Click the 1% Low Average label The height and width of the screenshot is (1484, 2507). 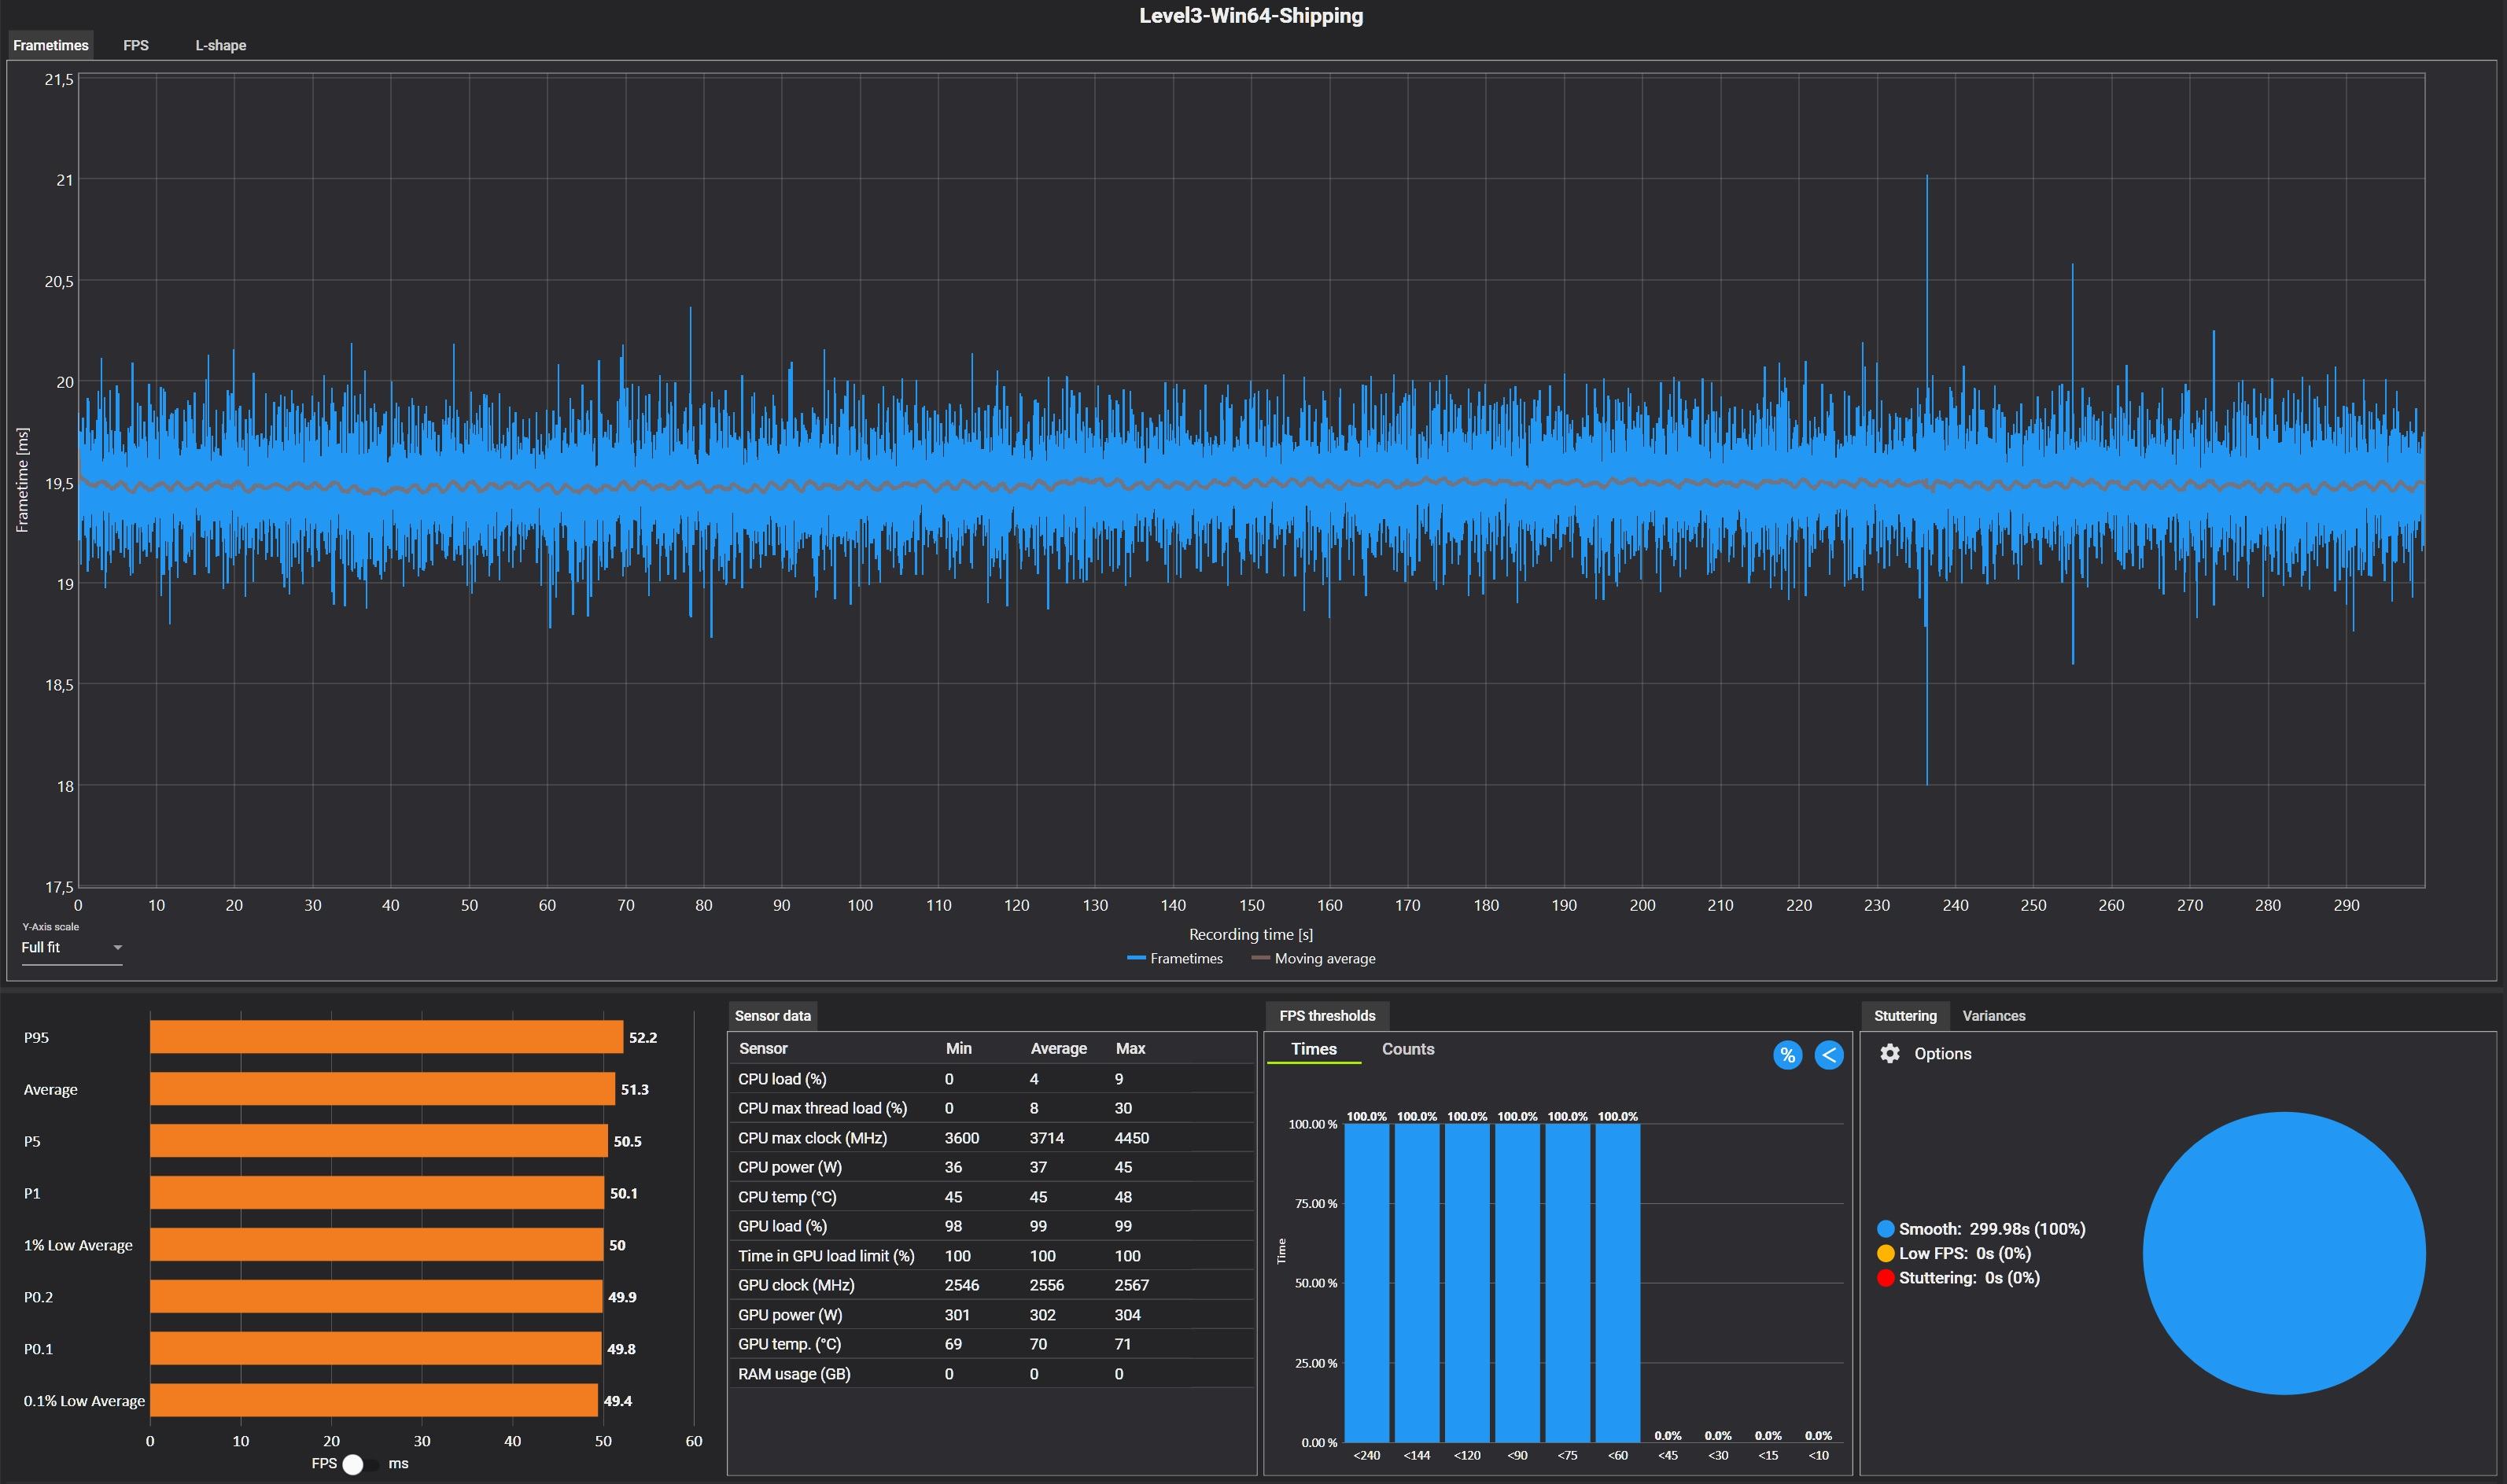[78, 1246]
